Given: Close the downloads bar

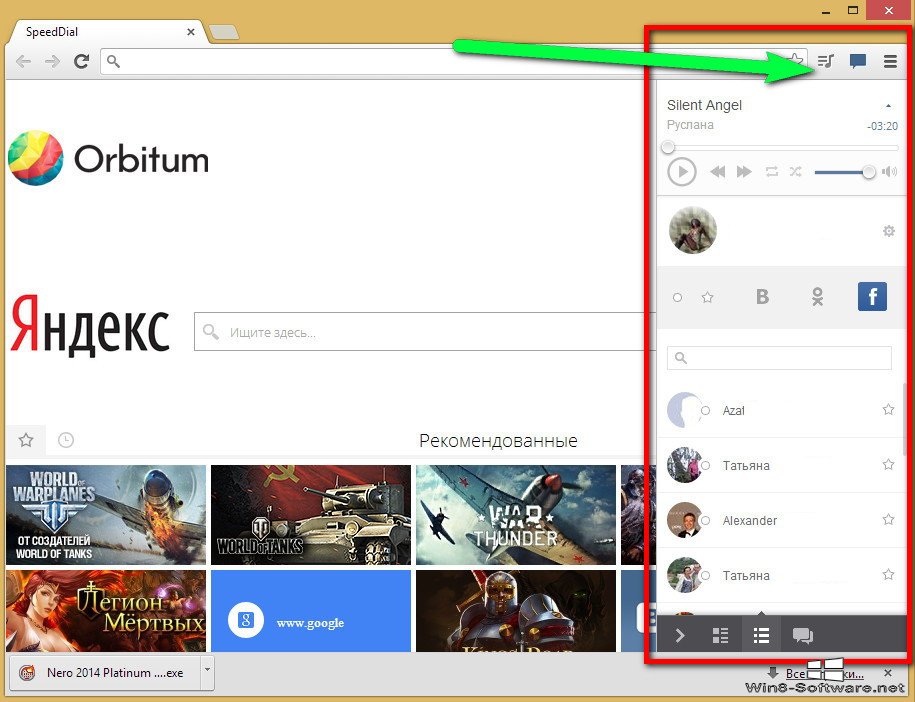Looking at the screenshot, I should tap(888, 673).
